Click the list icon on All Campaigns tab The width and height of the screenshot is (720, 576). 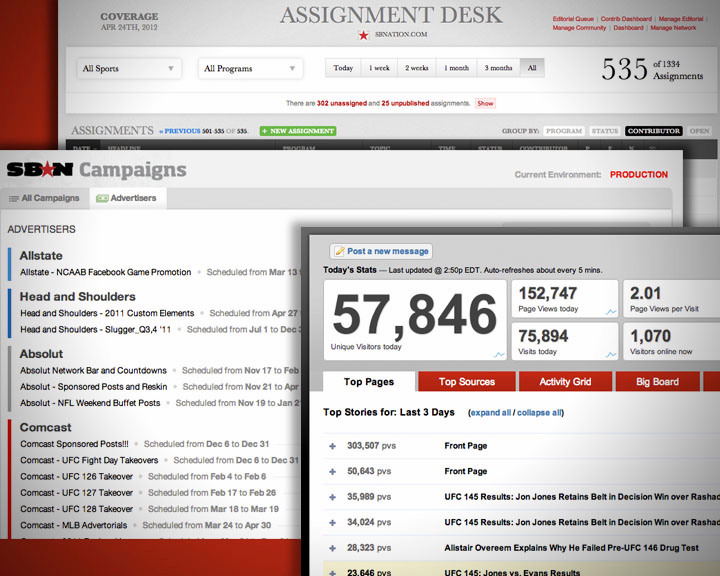14,198
